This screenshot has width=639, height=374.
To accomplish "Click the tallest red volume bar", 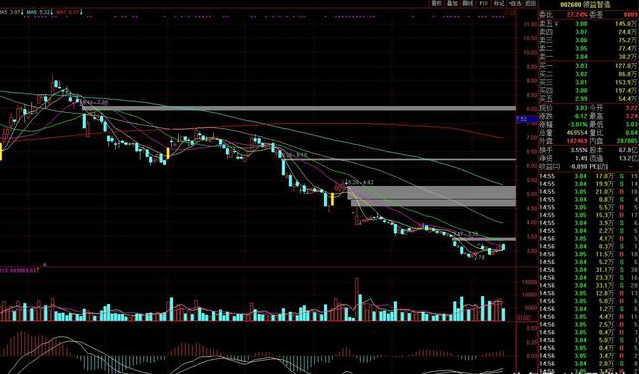I will pos(357,299).
